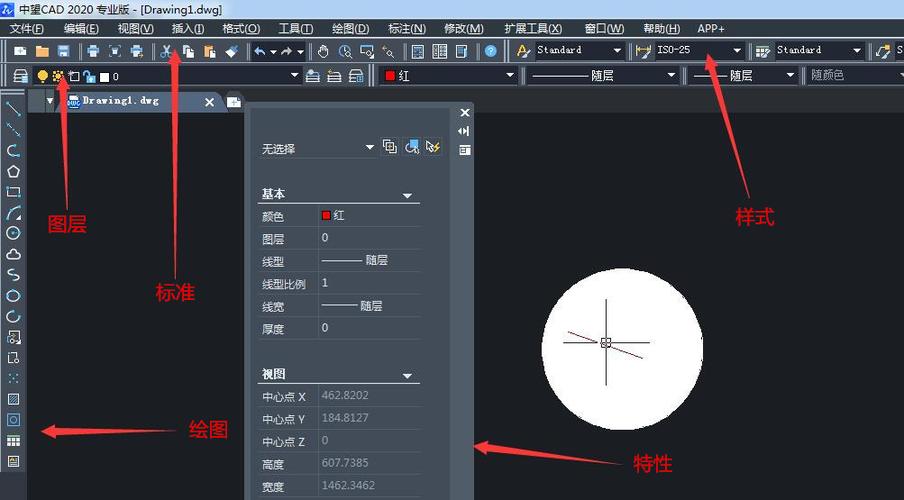Image resolution: width=904 pixels, height=500 pixels.
Task: Open the Text Style manager icon
Action: coord(523,51)
